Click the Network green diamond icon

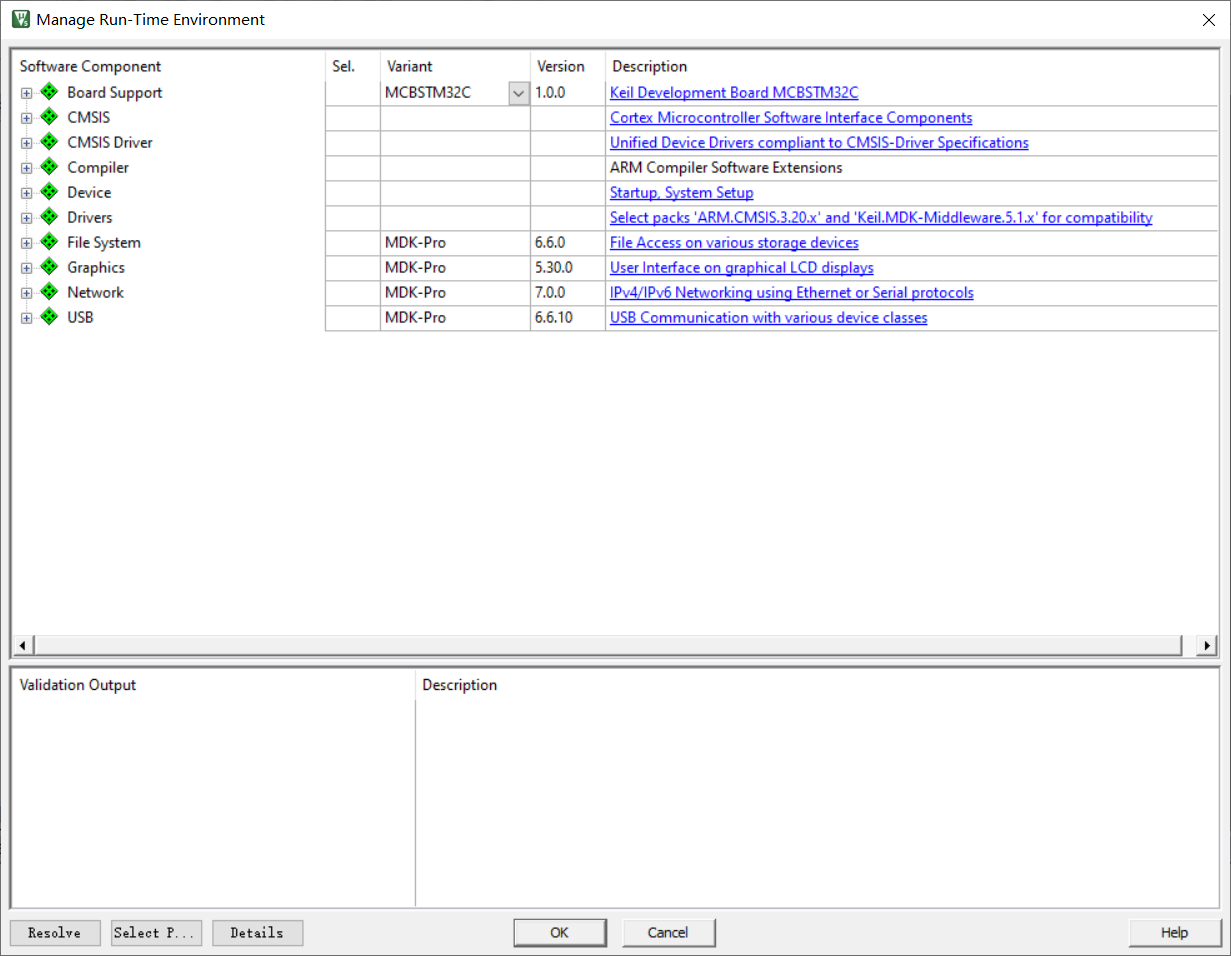(x=49, y=292)
